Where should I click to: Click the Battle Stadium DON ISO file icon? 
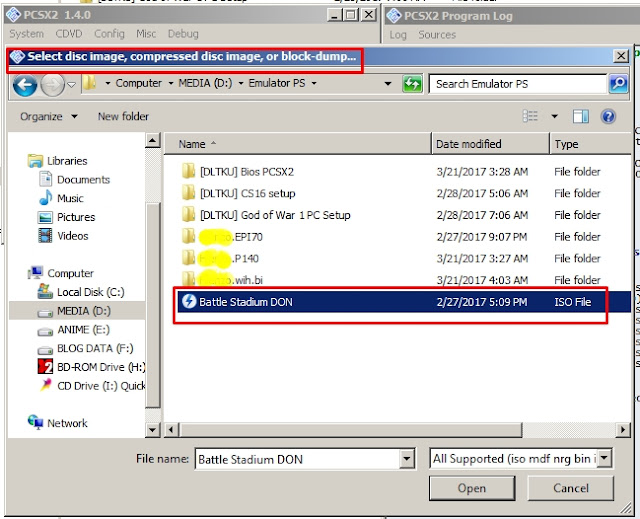[x=189, y=301]
